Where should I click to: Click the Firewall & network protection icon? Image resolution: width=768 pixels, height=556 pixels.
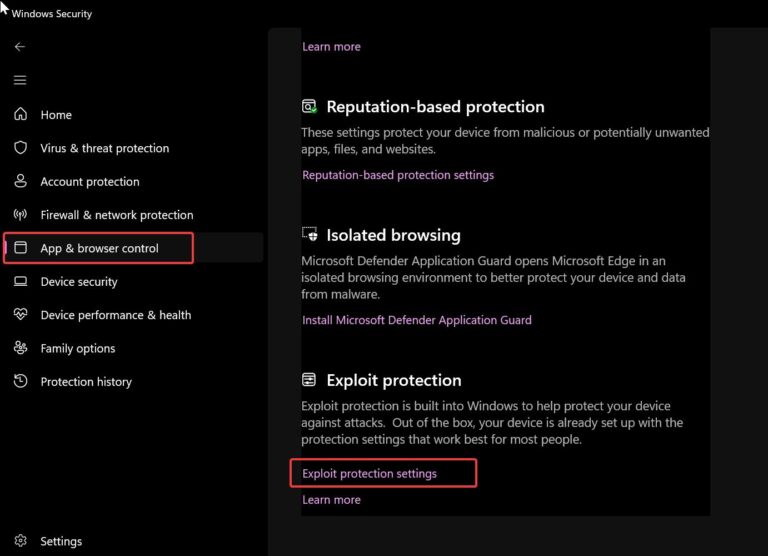pos(20,215)
